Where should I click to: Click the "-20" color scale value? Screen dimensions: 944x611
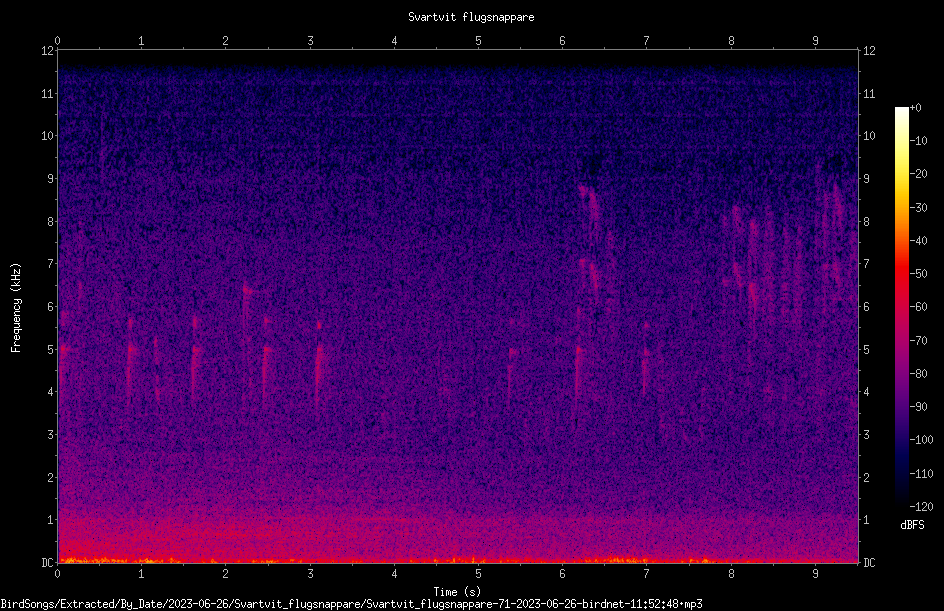(x=918, y=174)
